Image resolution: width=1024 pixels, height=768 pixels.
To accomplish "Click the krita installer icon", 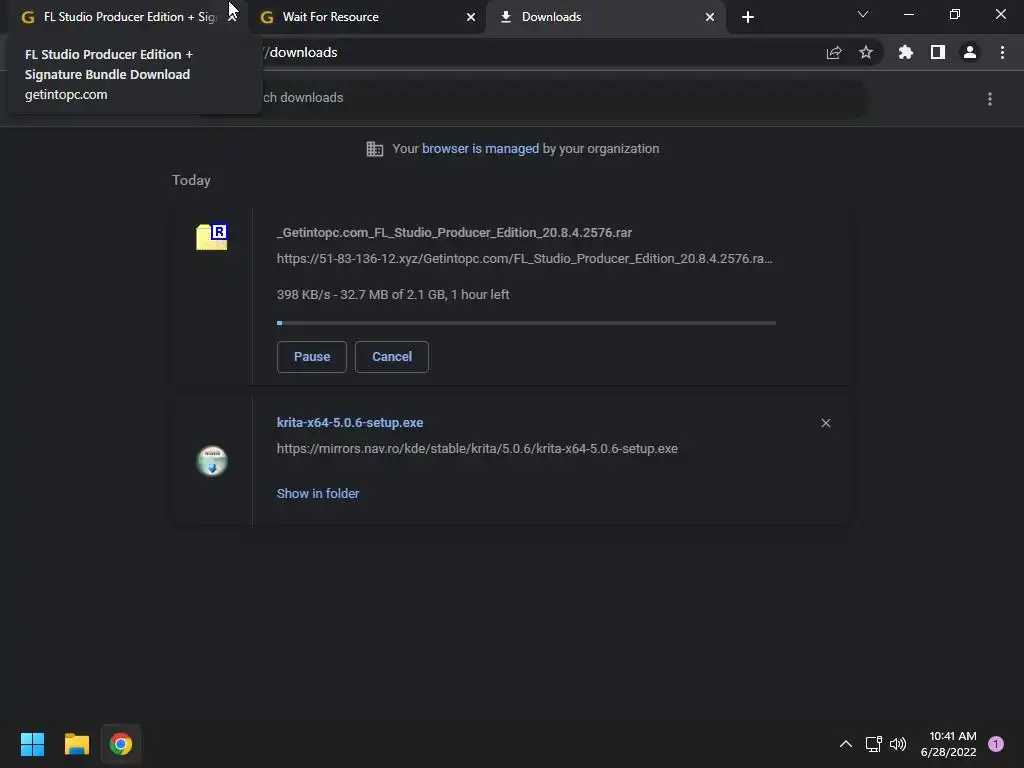I will tap(212, 461).
